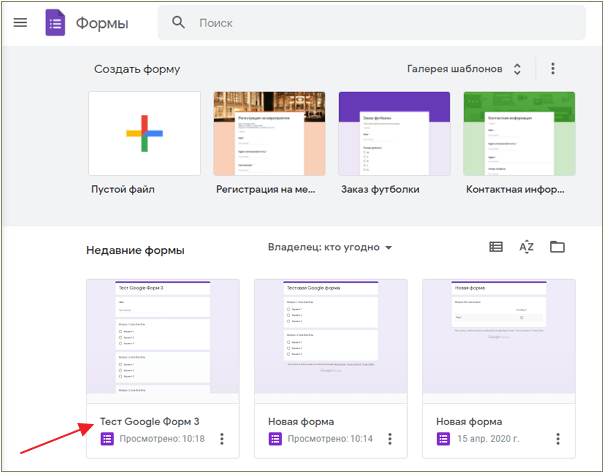Expand the Галерея шаблонов template gallery

tap(464, 69)
